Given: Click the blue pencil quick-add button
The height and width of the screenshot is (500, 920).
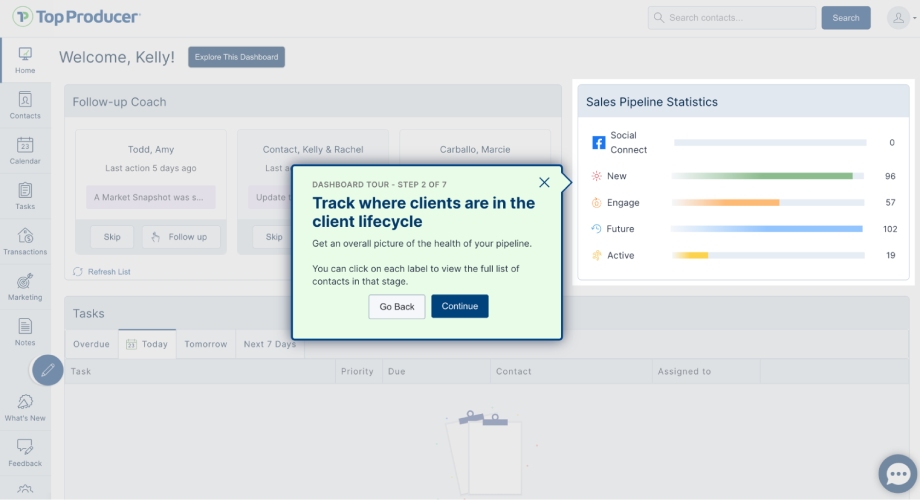Looking at the screenshot, I should pos(47,370).
